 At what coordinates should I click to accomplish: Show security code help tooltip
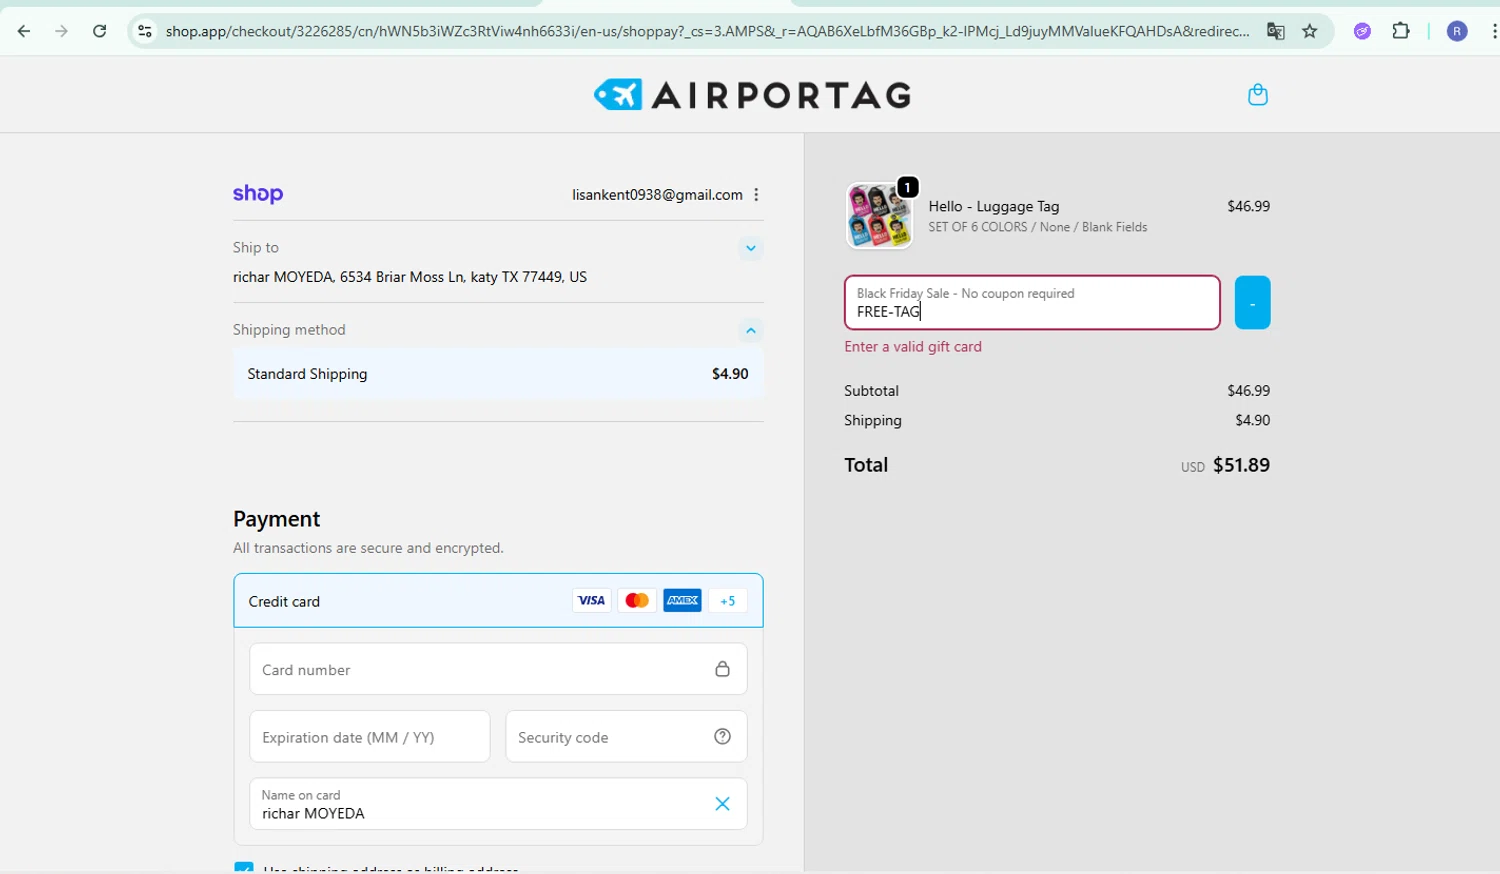[722, 737]
